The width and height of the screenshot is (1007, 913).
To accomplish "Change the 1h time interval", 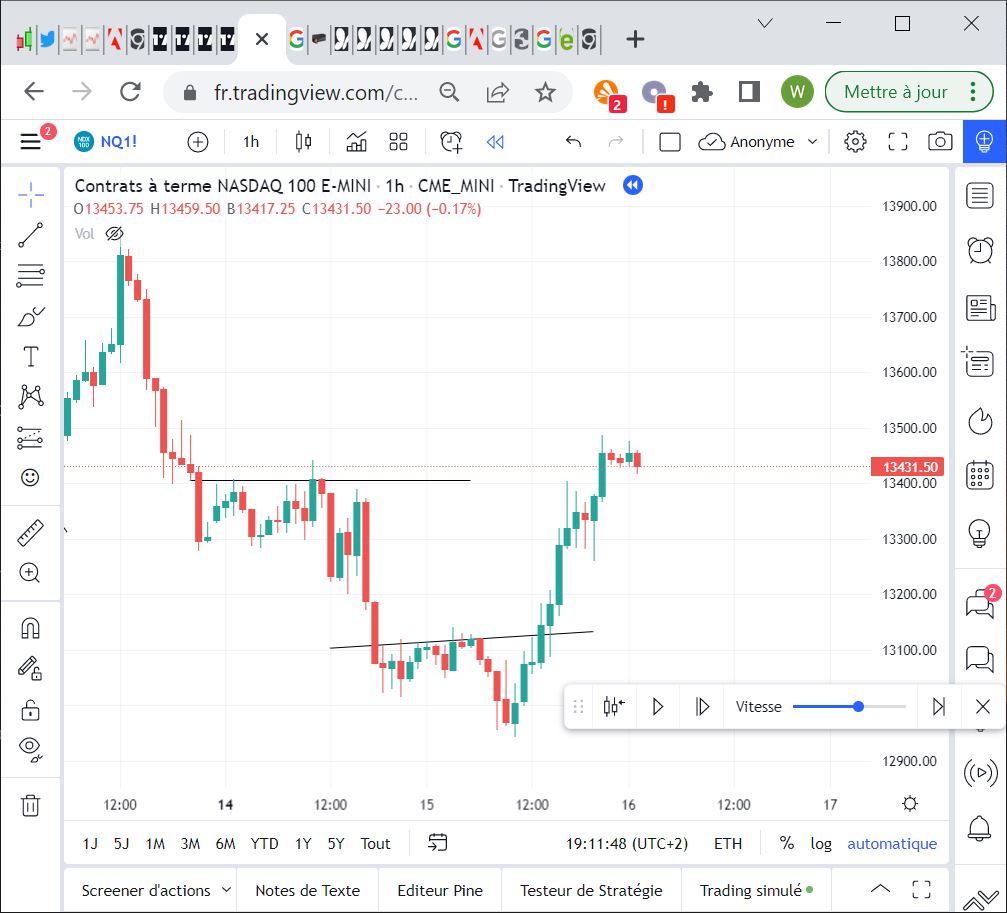I will pos(251,141).
